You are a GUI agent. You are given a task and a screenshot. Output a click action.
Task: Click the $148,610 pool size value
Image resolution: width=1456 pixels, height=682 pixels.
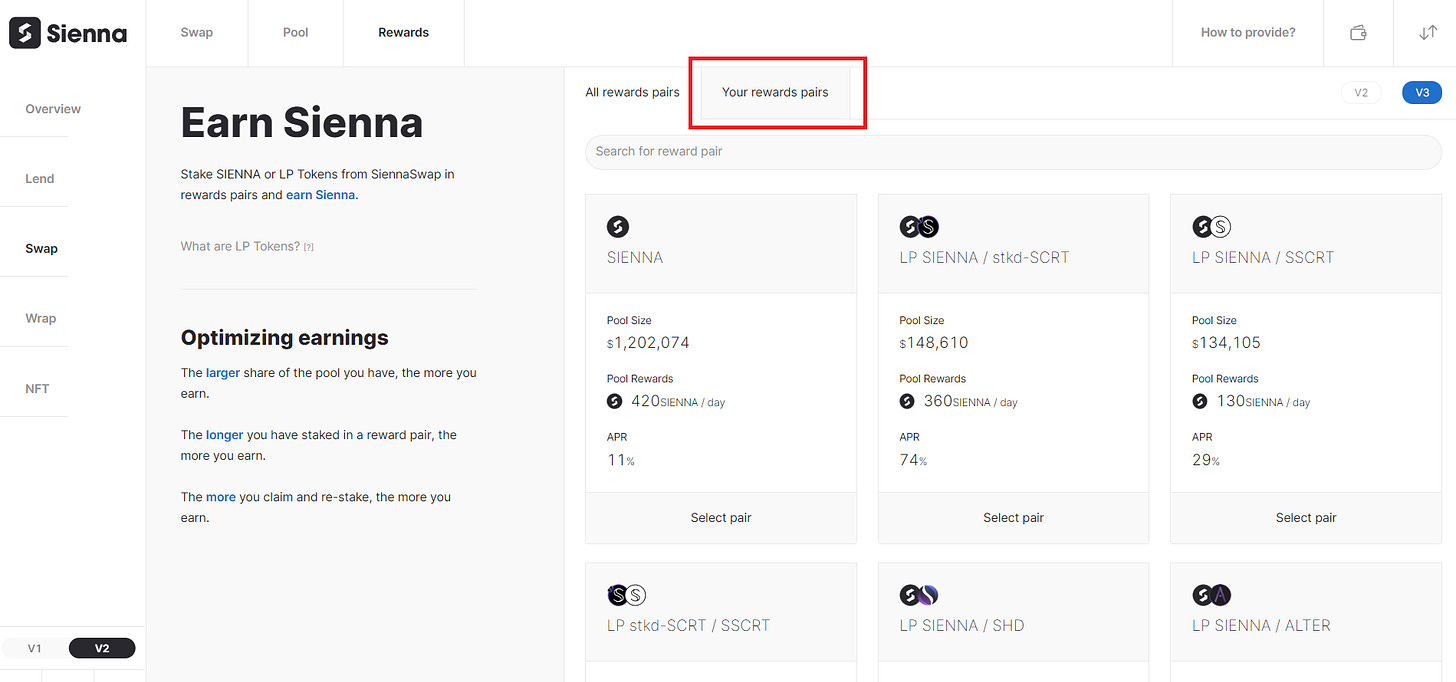point(934,343)
